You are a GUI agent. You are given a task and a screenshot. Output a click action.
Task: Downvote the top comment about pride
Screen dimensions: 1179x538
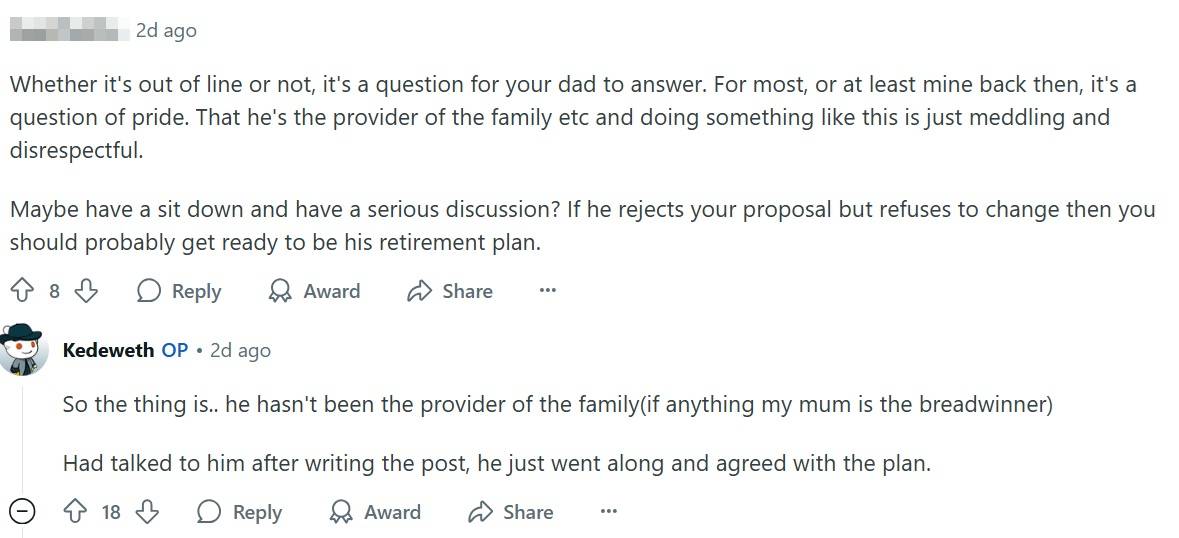click(x=87, y=291)
